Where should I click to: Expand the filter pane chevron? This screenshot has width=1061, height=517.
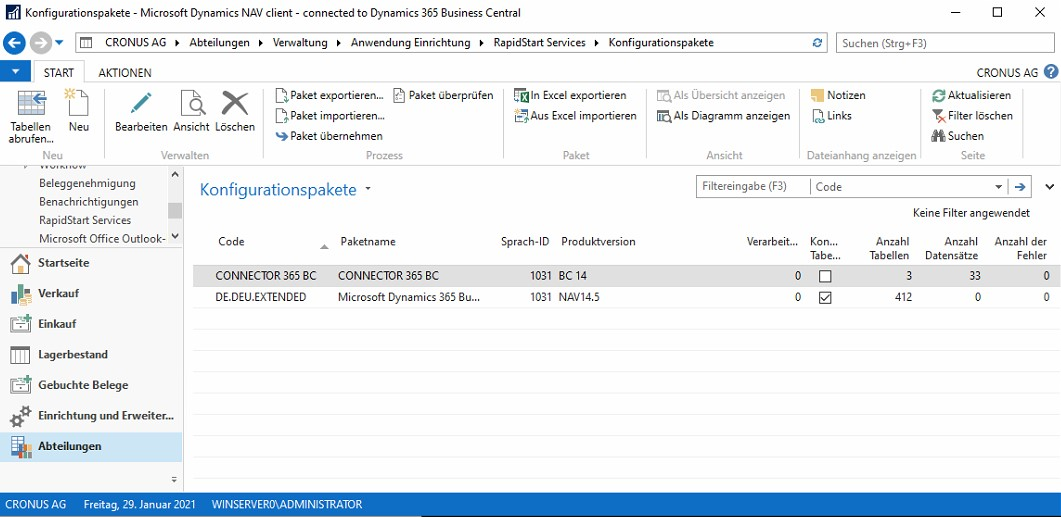tap(1049, 187)
